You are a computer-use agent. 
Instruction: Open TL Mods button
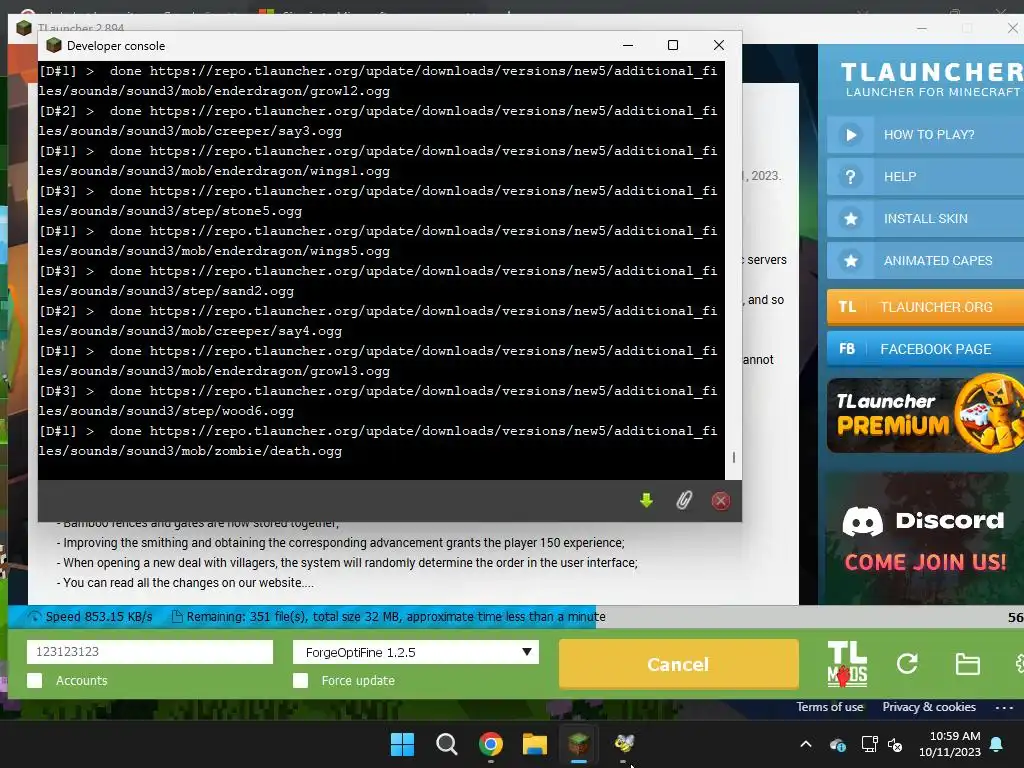pos(847,664)
